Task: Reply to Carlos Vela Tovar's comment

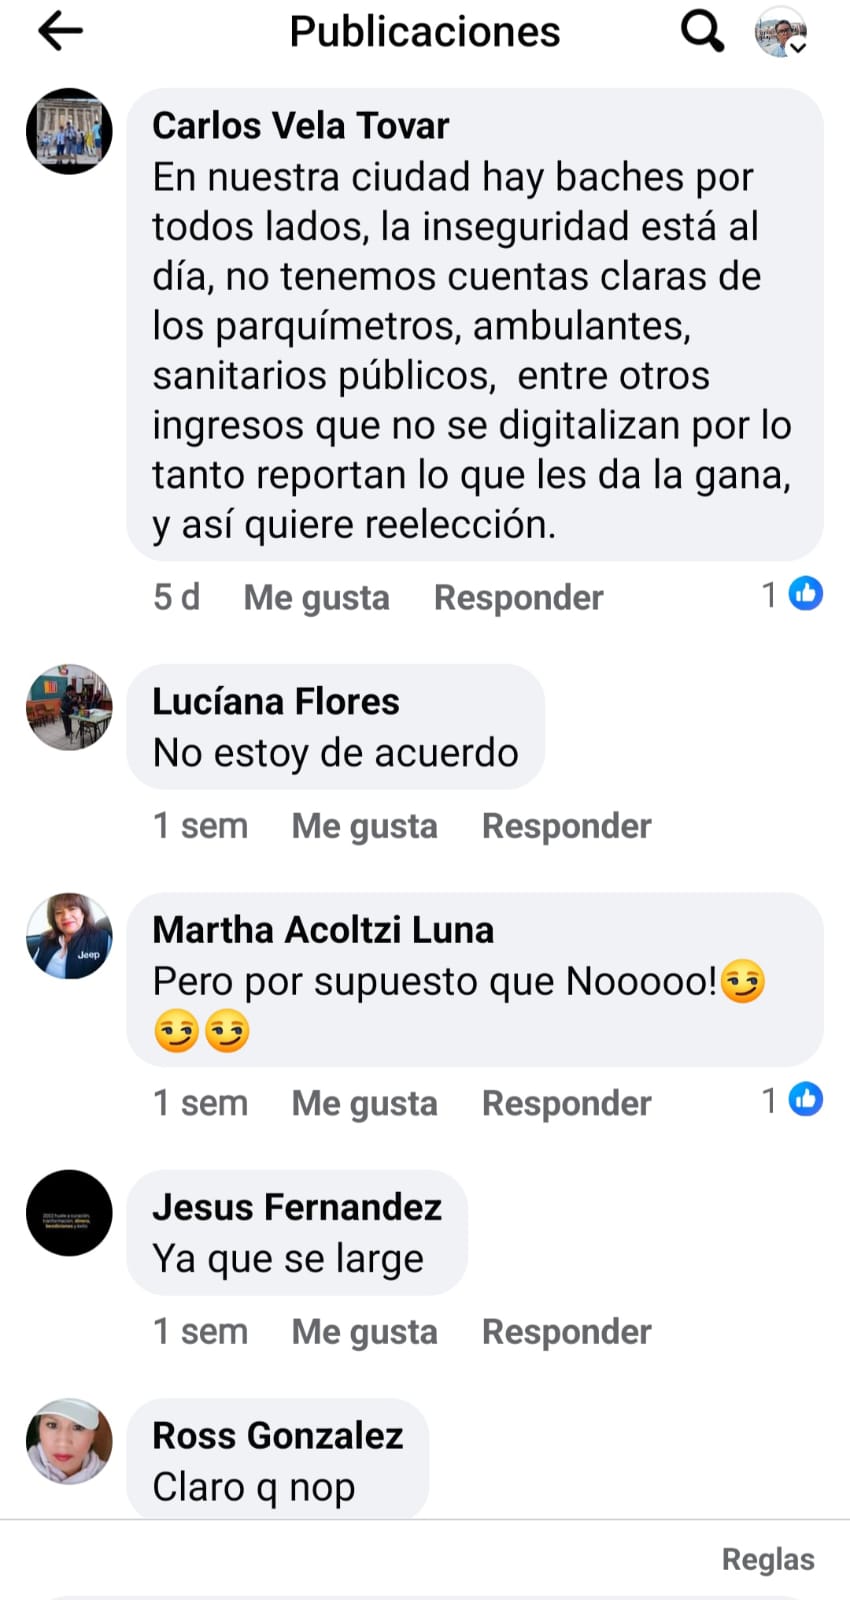Action: [518, 598]
